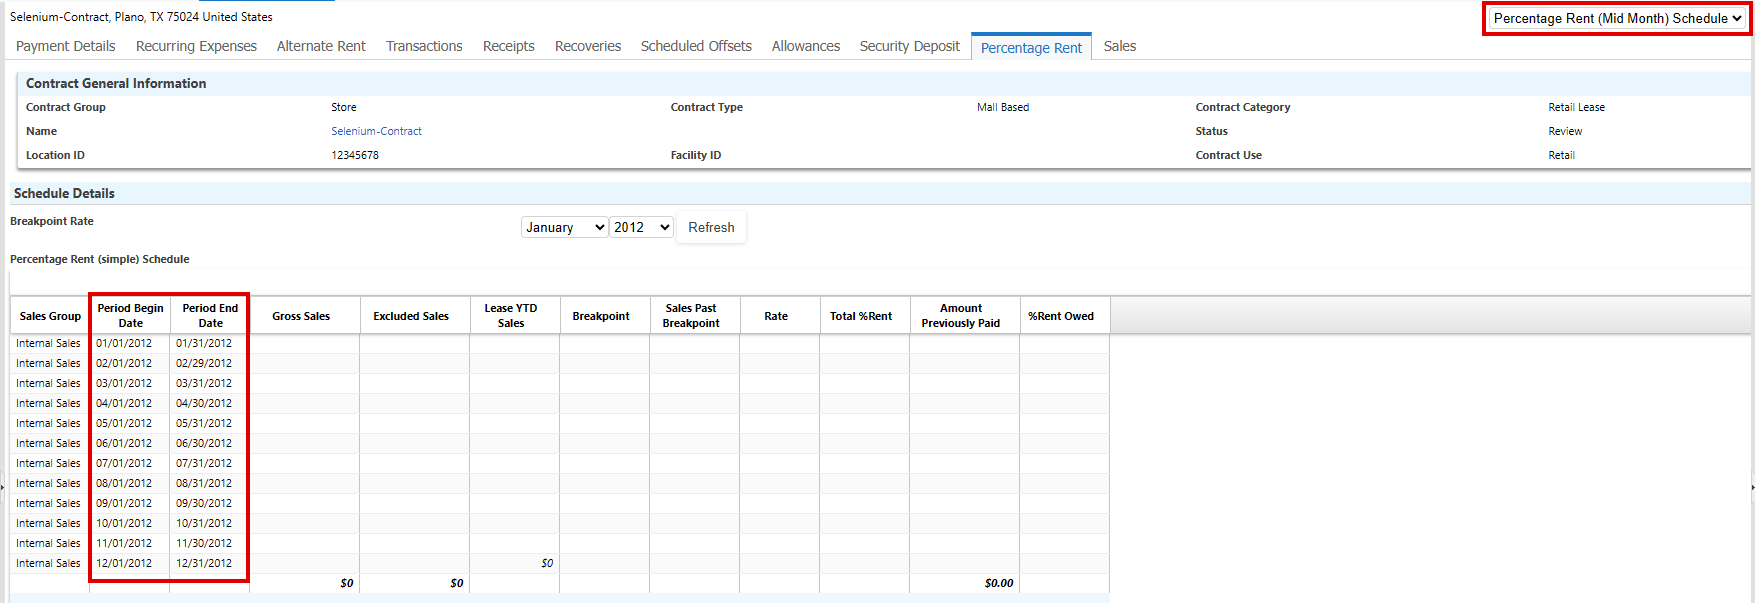Click the Gross Sales column header
Image resolution: width=1755 pixels, height=603 pixels.
tap(301, 316)
